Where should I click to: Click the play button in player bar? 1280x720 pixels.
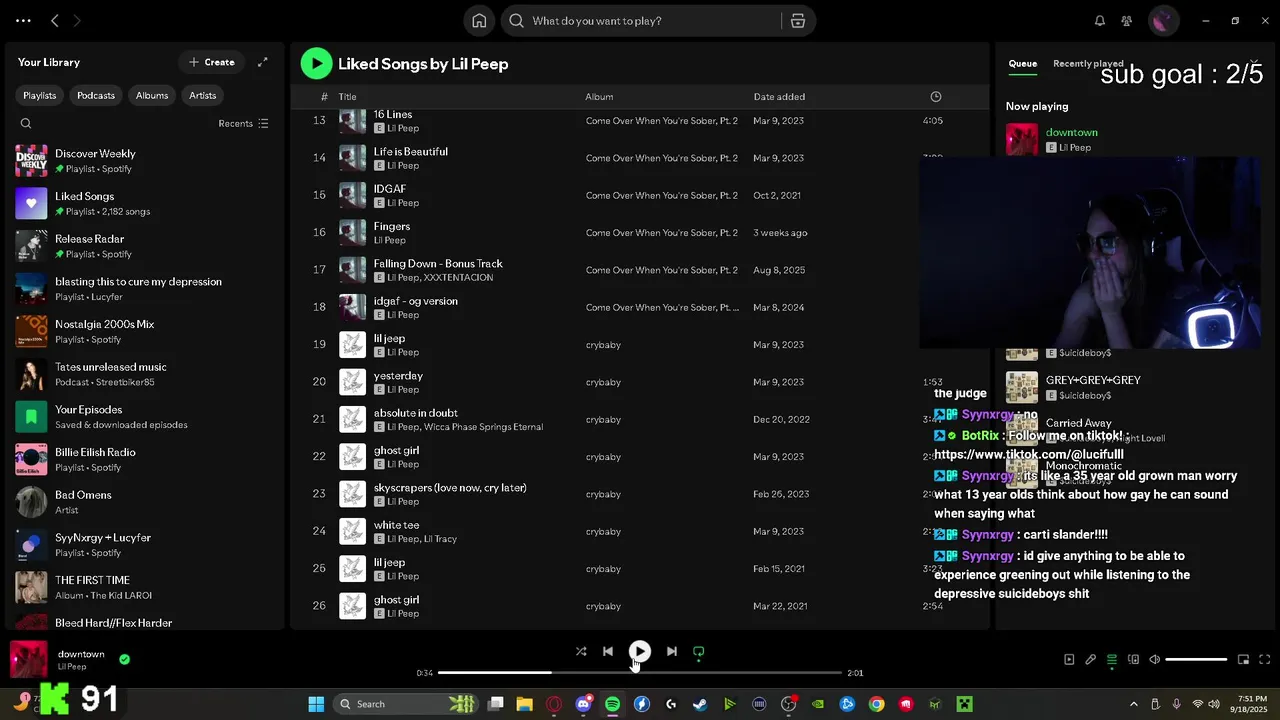640,651
